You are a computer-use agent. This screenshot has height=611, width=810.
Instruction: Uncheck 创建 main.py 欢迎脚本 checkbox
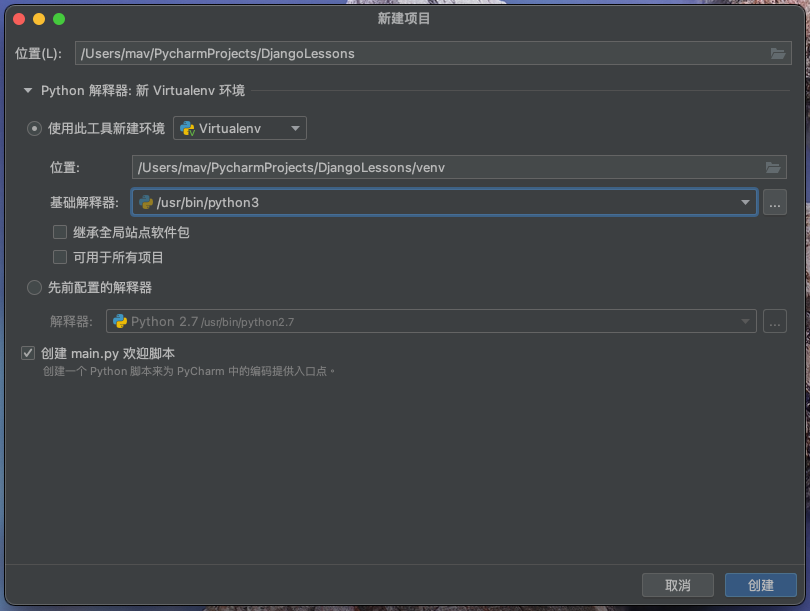(x=28, y=353)
